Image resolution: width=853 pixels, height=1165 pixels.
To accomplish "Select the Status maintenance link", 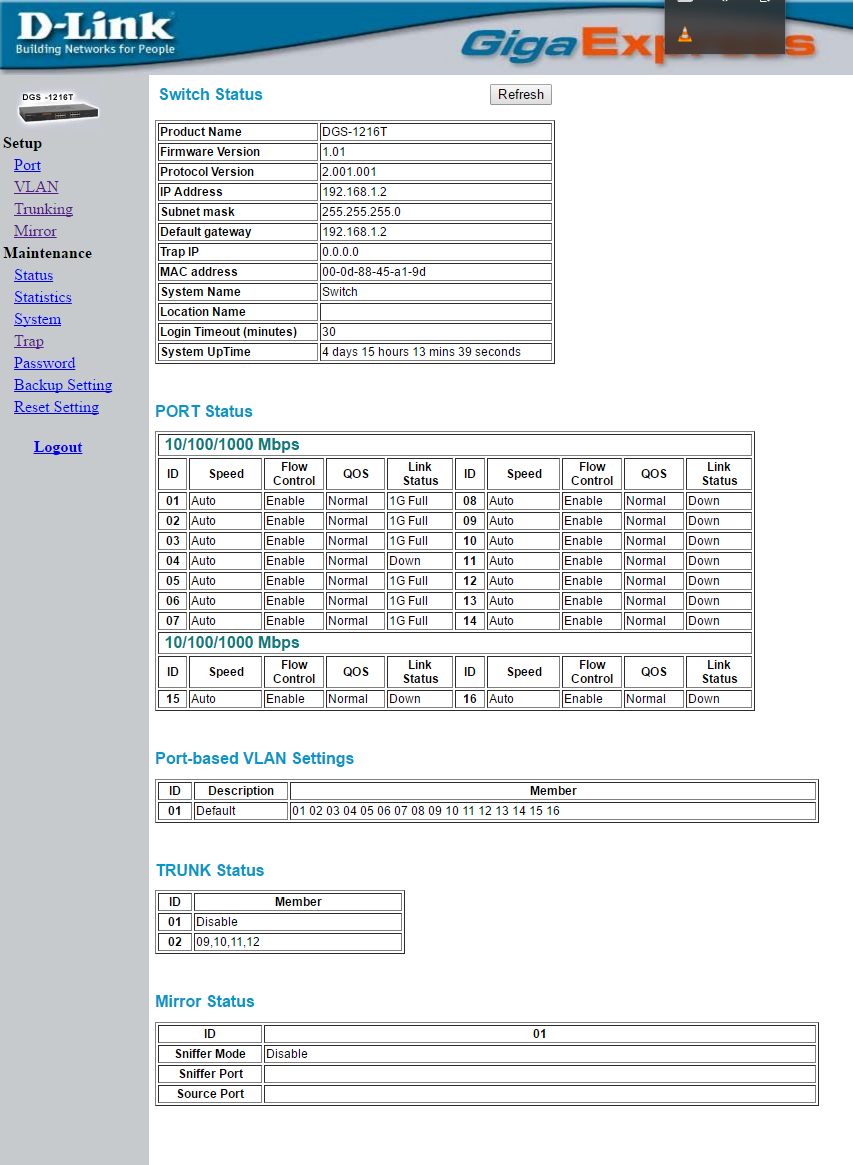I will (x=33, y=275).
